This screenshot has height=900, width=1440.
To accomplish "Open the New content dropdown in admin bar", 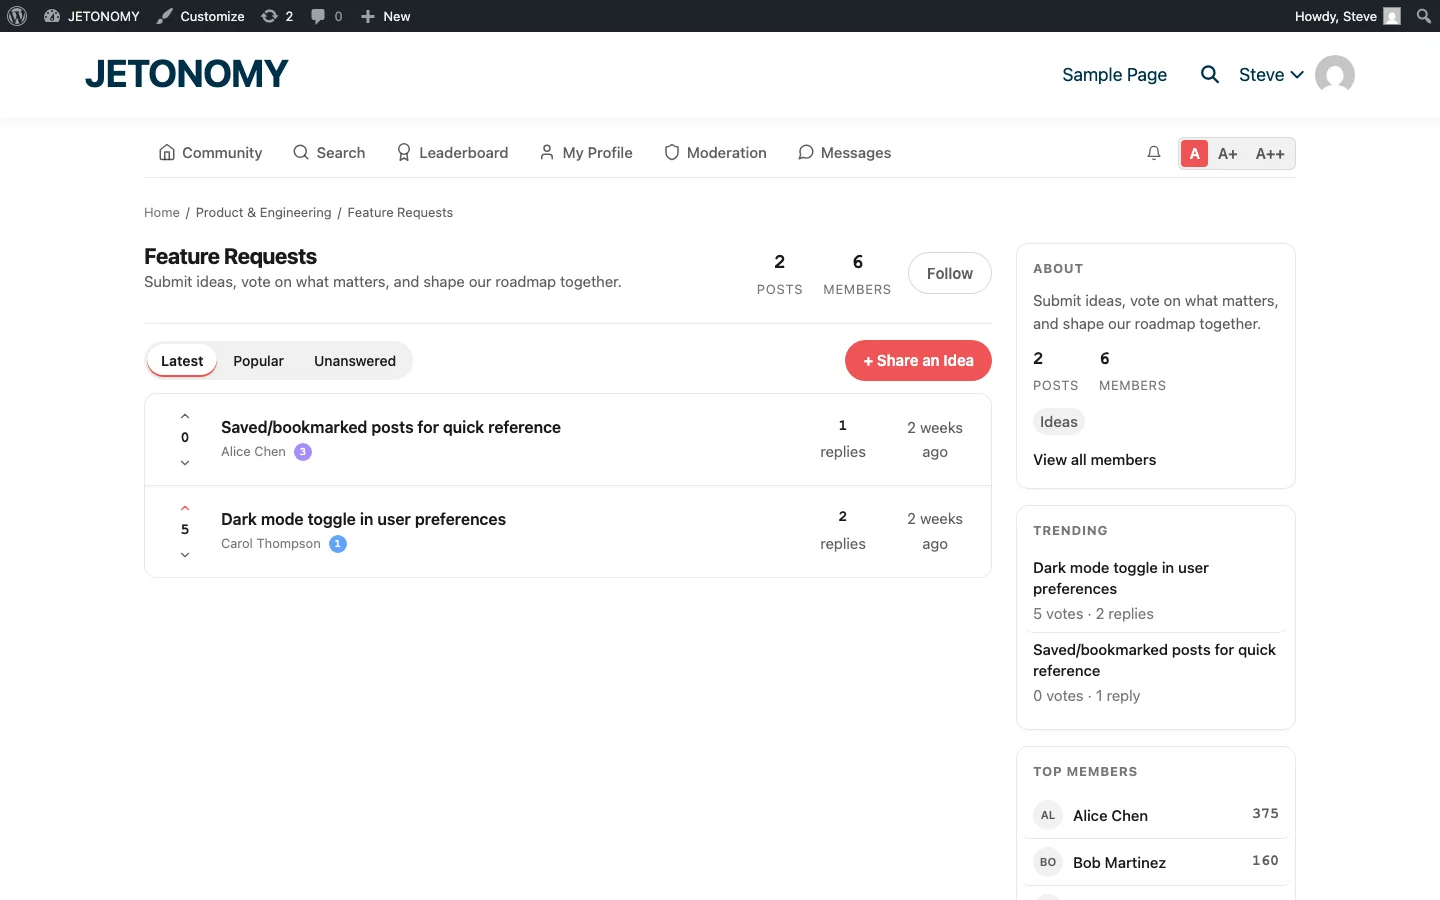I will click(385, 16).
